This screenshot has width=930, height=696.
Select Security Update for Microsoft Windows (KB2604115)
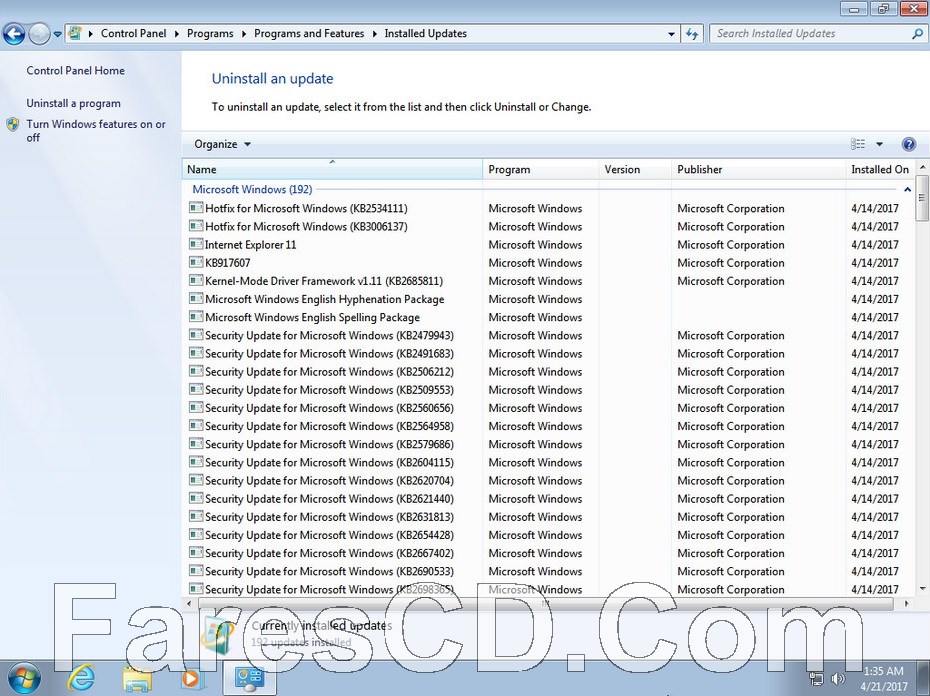point(329,462)
